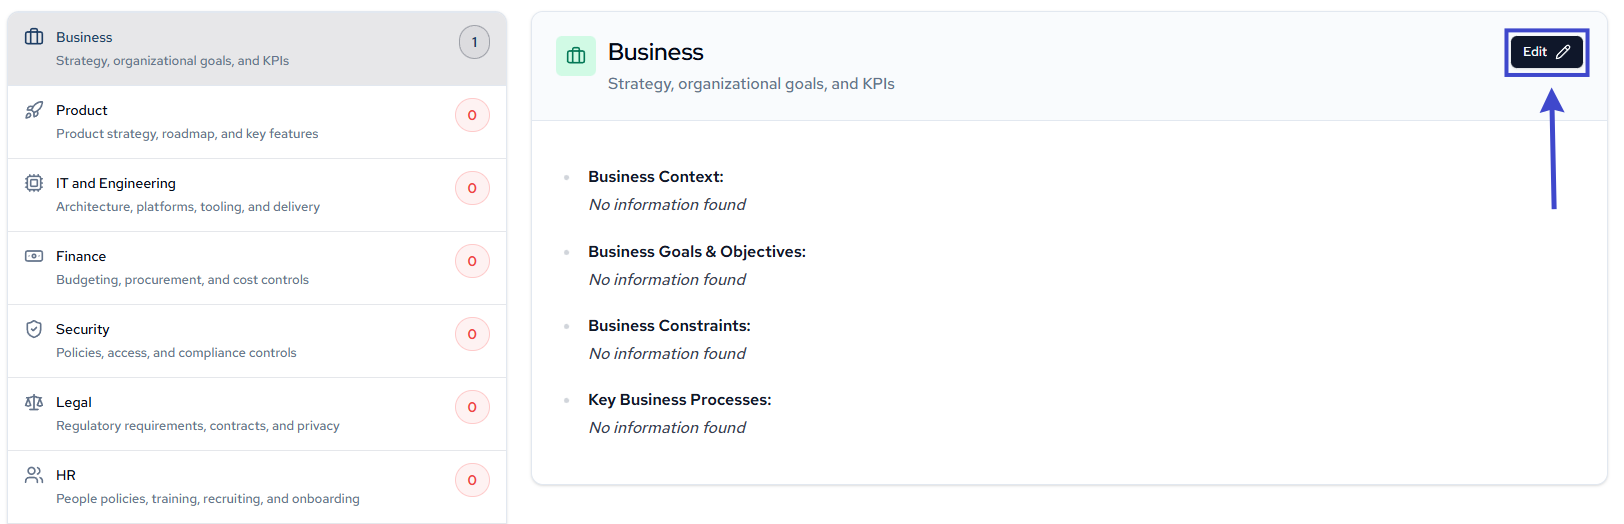Click the Business count badge showing 1
This screenshot has height=524, width=1624.
[x=474, y=42]
